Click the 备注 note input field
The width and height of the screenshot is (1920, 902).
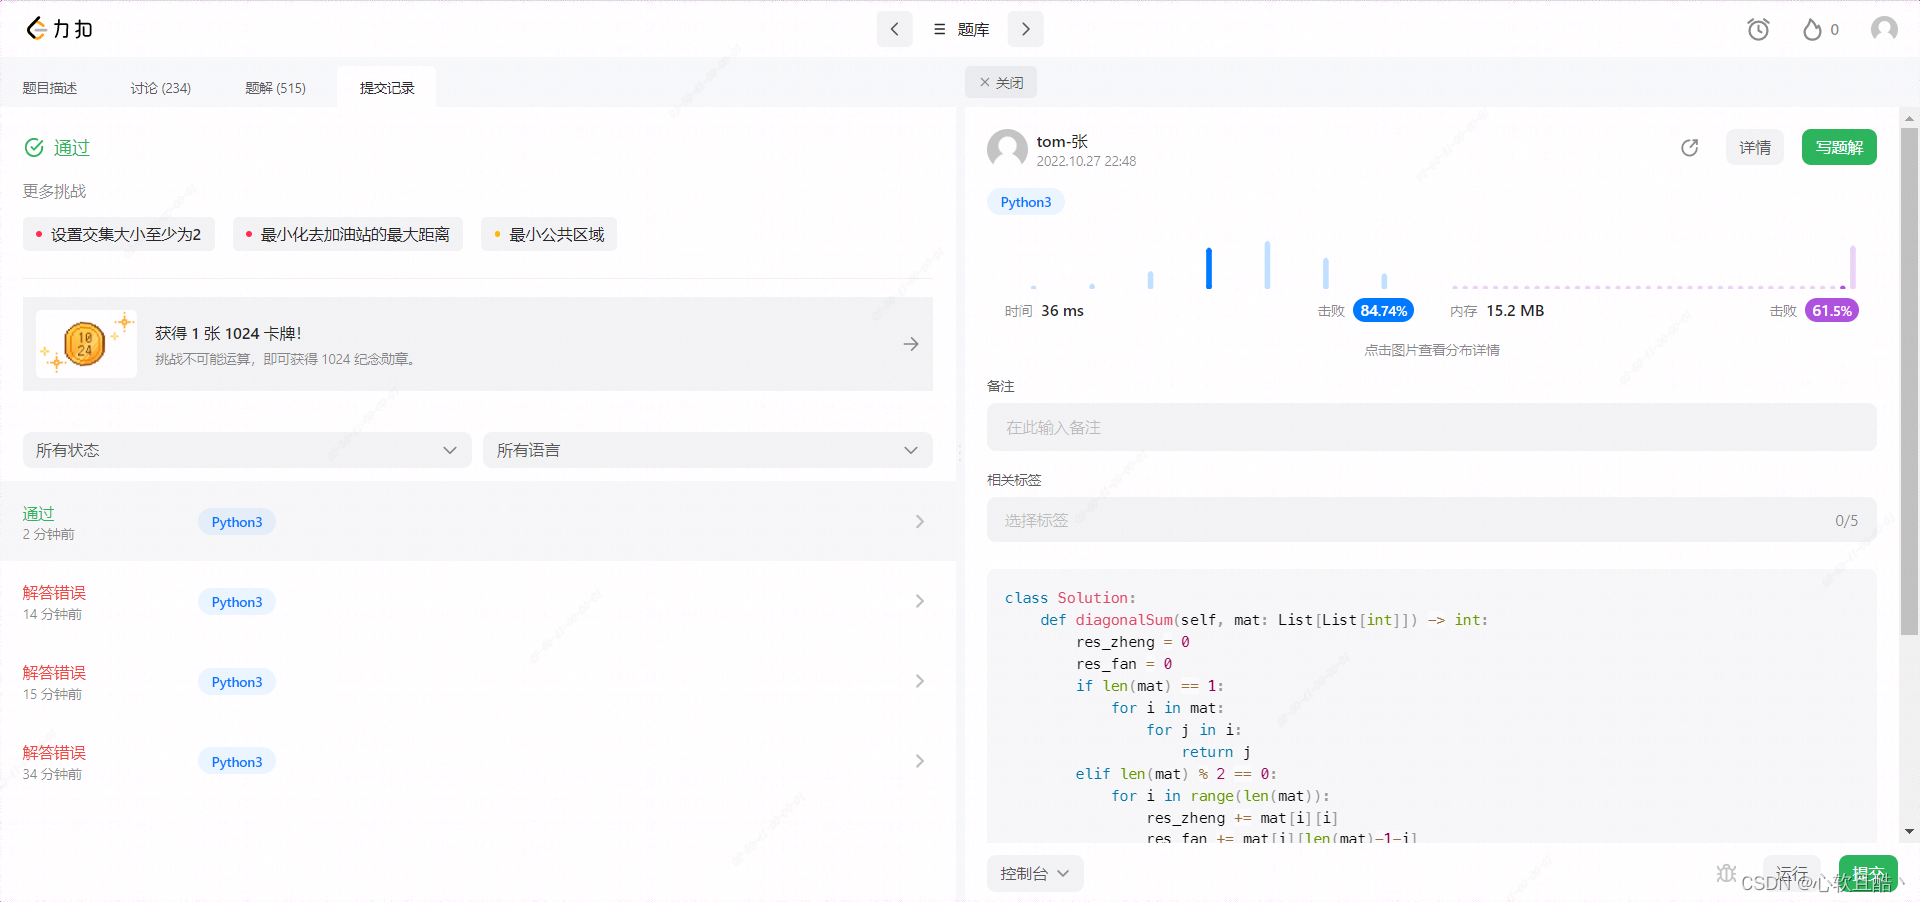(x=1432, y=427)
